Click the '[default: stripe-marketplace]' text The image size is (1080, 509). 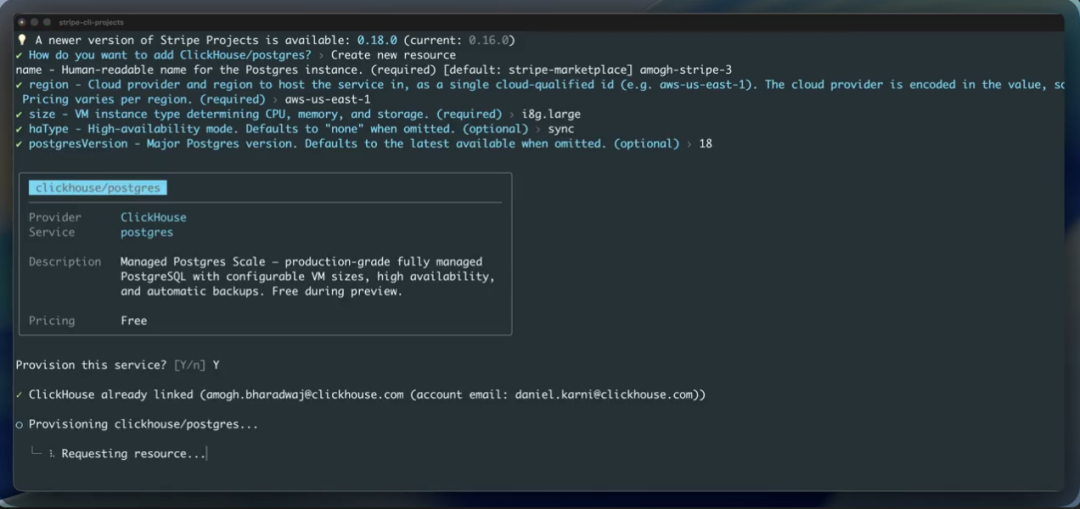[x=539, y=70]
